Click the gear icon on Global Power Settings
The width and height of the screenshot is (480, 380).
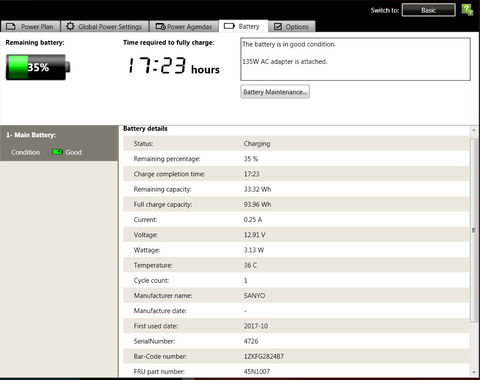tap(70, 26)
